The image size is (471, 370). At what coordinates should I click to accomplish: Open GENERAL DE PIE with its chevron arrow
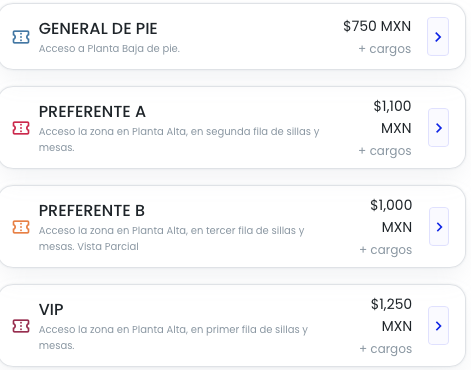pos(438,37)
